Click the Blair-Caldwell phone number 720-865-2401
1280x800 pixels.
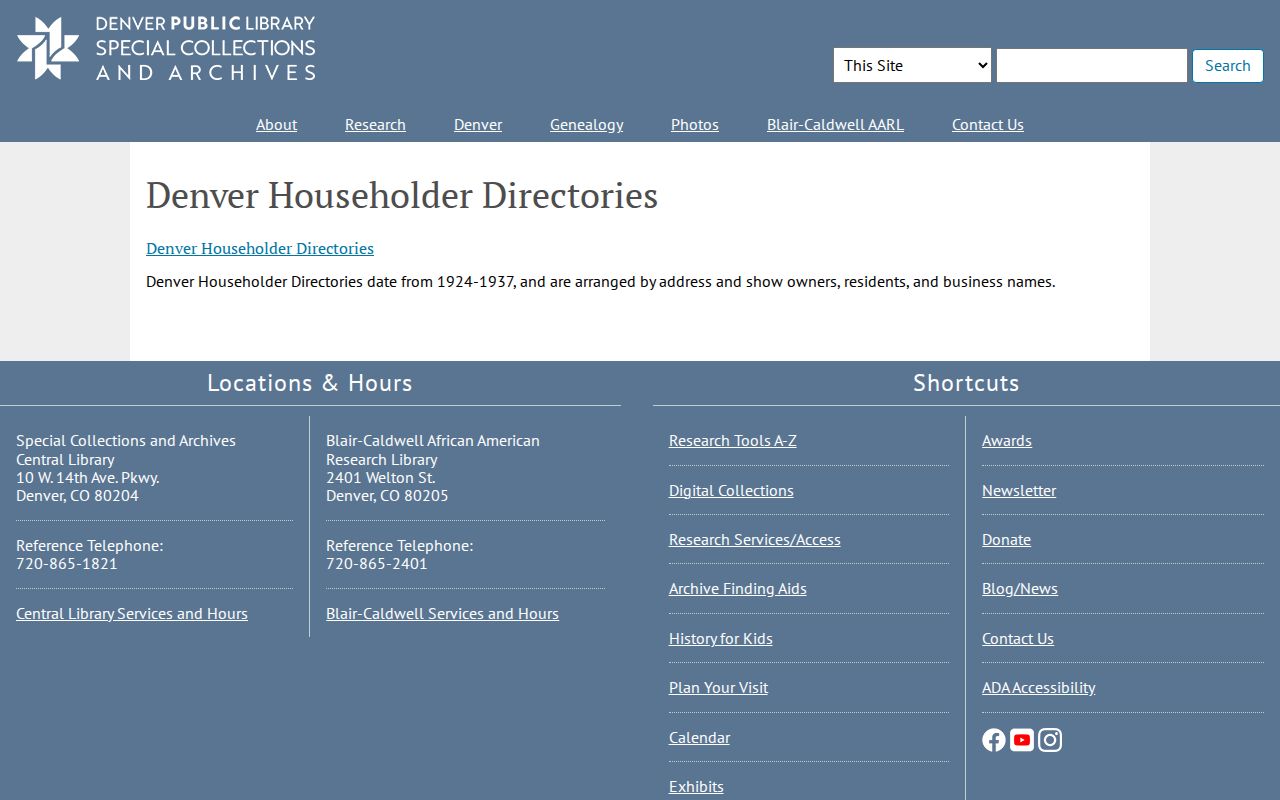click(377, 563)
